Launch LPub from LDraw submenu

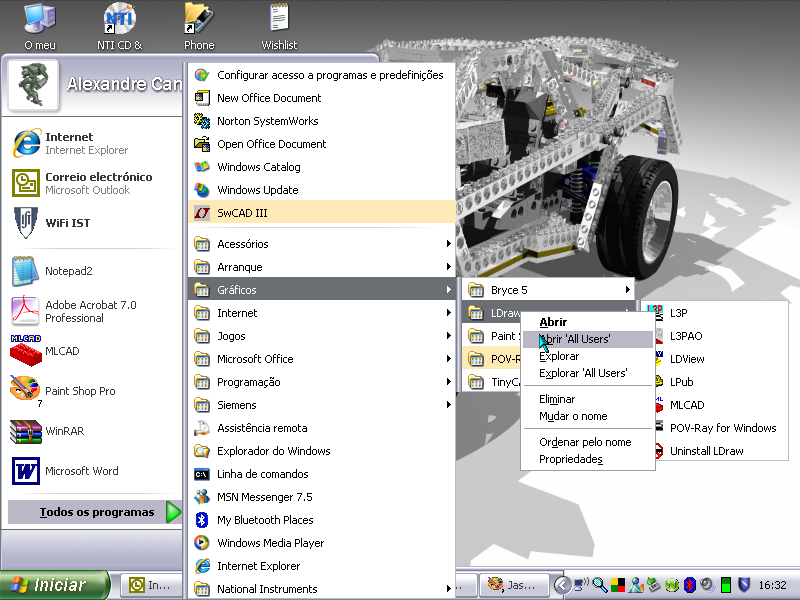coord(721,382)
